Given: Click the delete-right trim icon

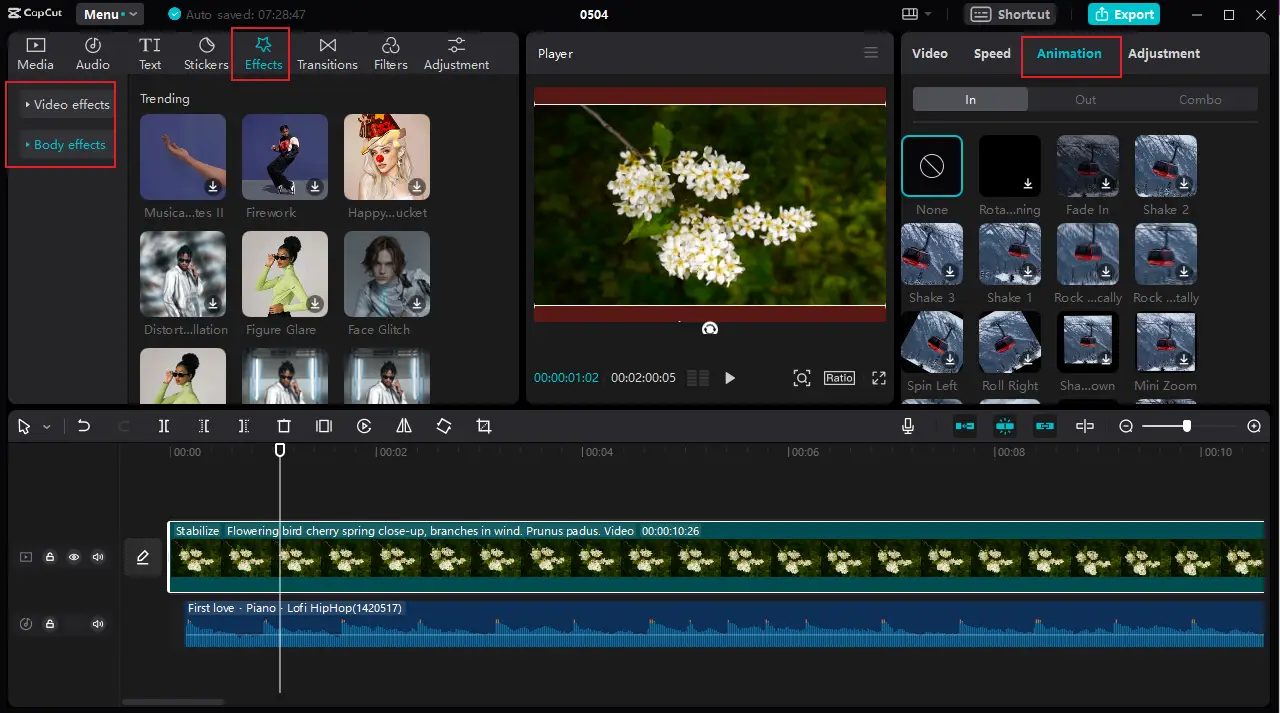Looking at the screenshot, I should coord(244,426).
